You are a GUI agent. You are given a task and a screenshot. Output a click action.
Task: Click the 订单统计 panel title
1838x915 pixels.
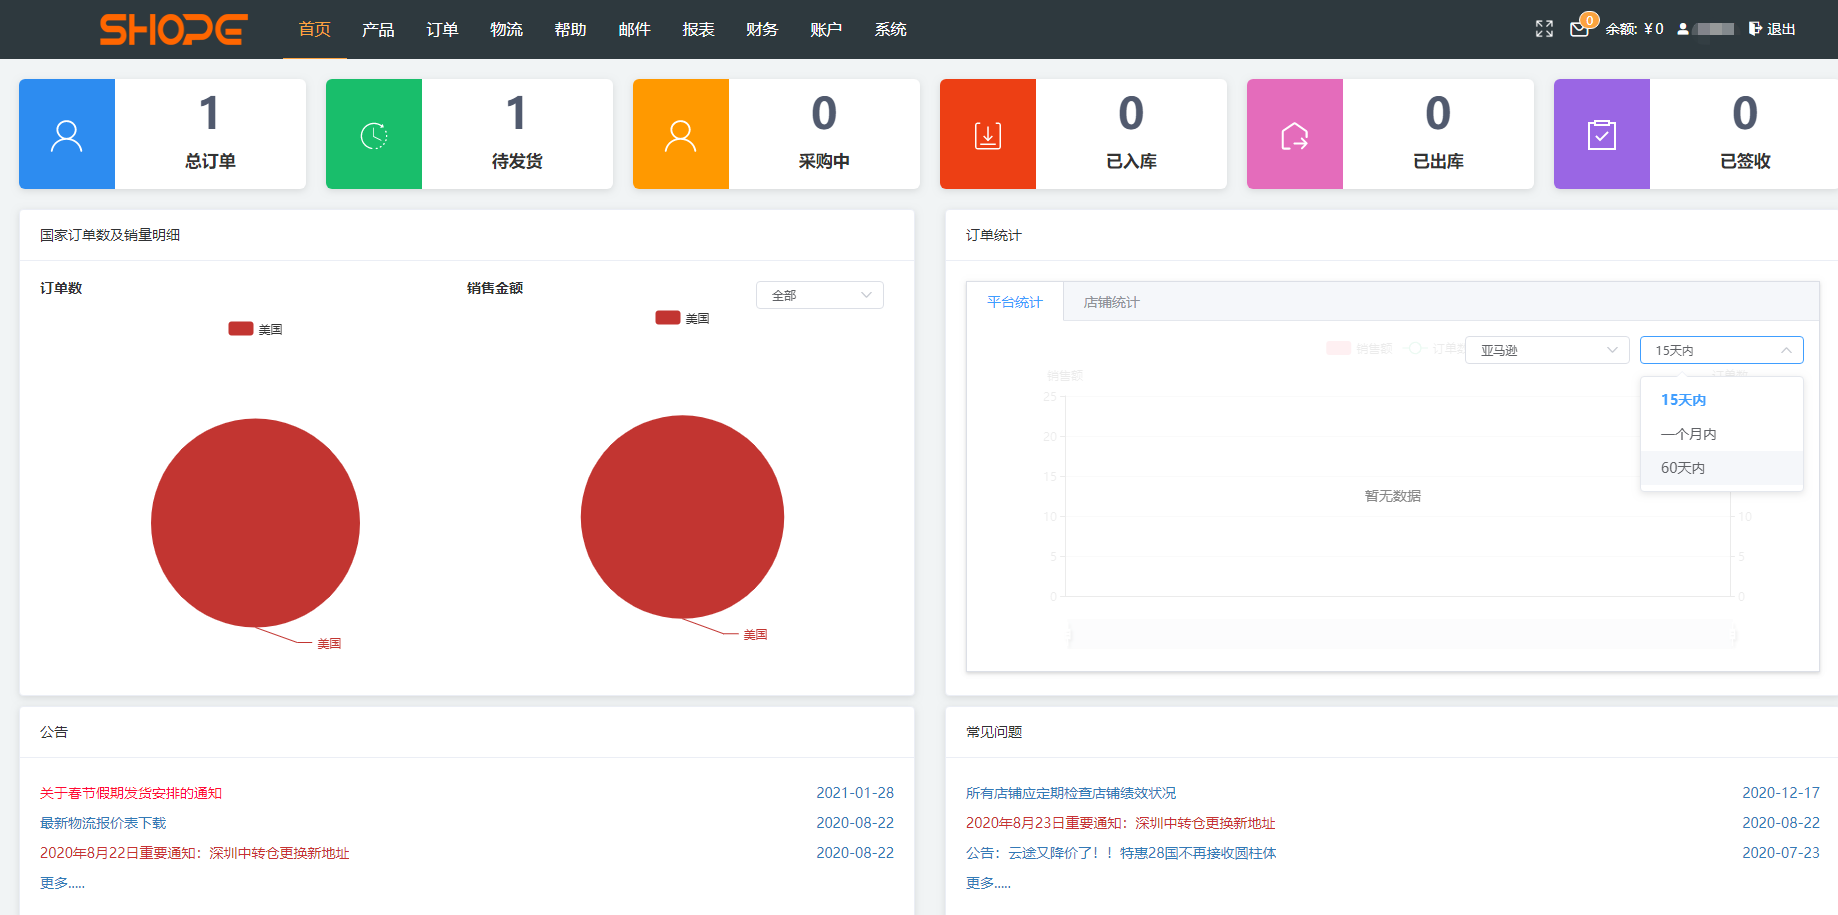click(x=994, y=235)
